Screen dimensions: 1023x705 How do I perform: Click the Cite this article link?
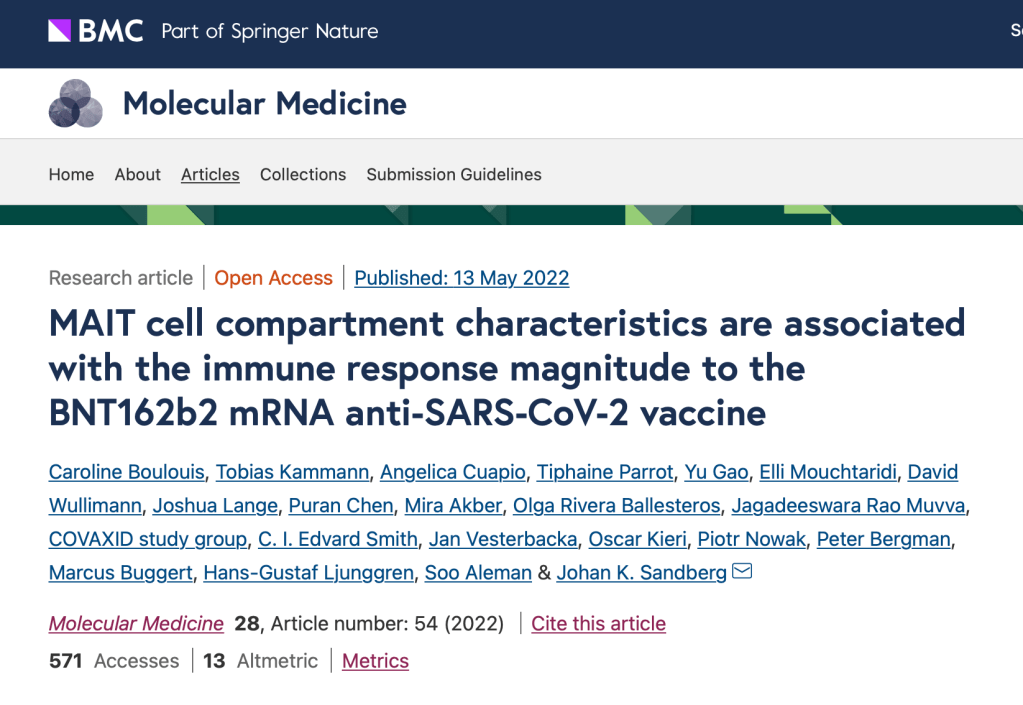point(598,623)
